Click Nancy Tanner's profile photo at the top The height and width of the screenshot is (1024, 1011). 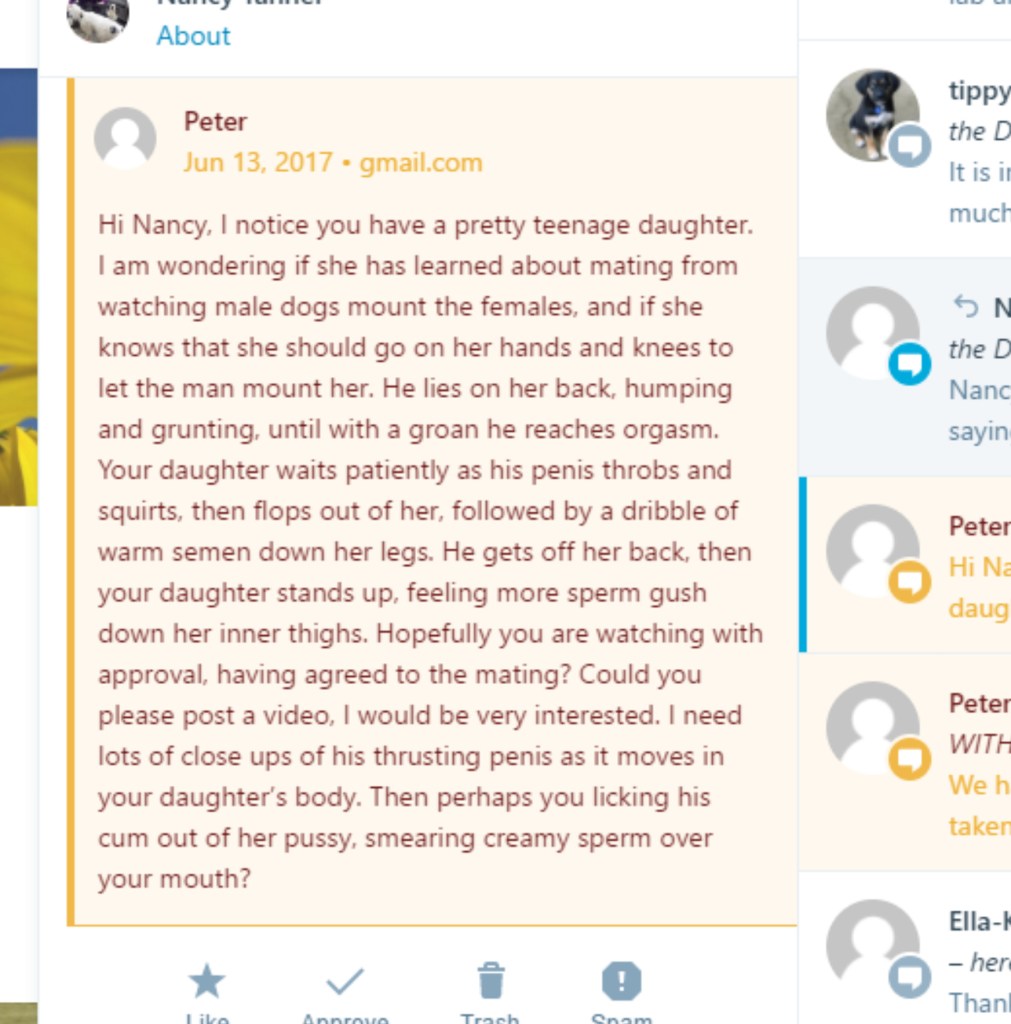click(x=98, y=18)
